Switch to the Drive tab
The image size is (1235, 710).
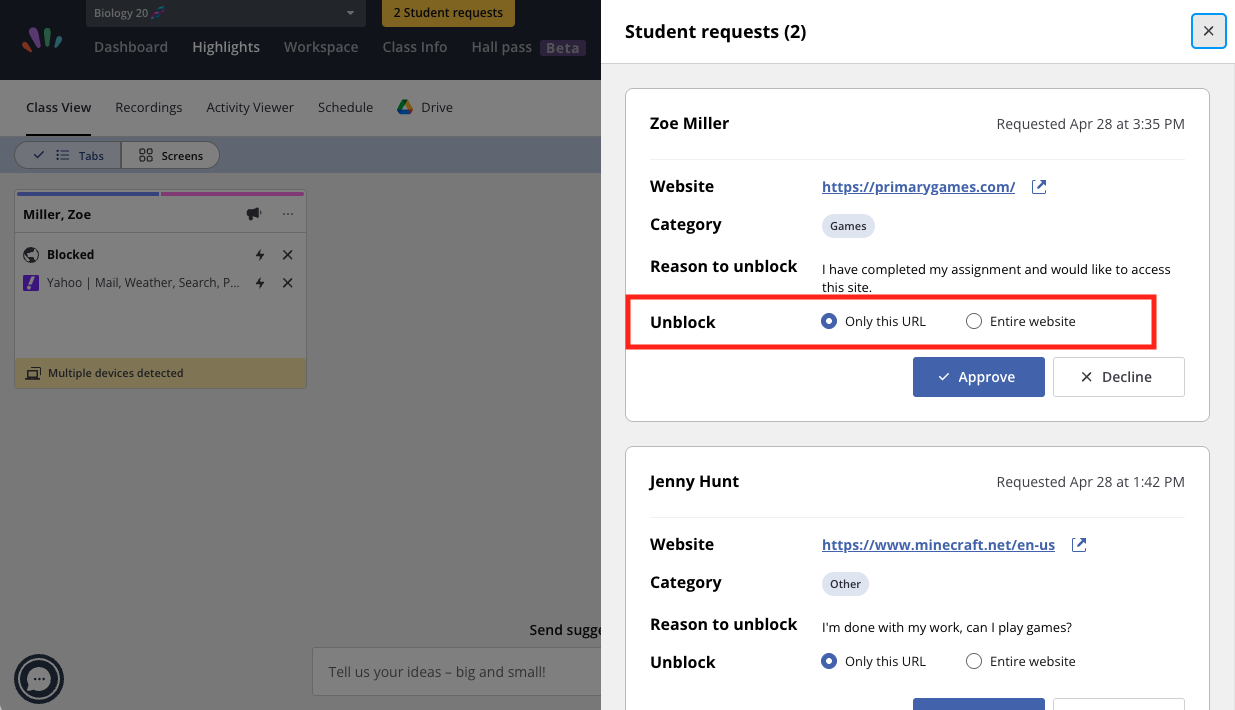pos(425,107)
